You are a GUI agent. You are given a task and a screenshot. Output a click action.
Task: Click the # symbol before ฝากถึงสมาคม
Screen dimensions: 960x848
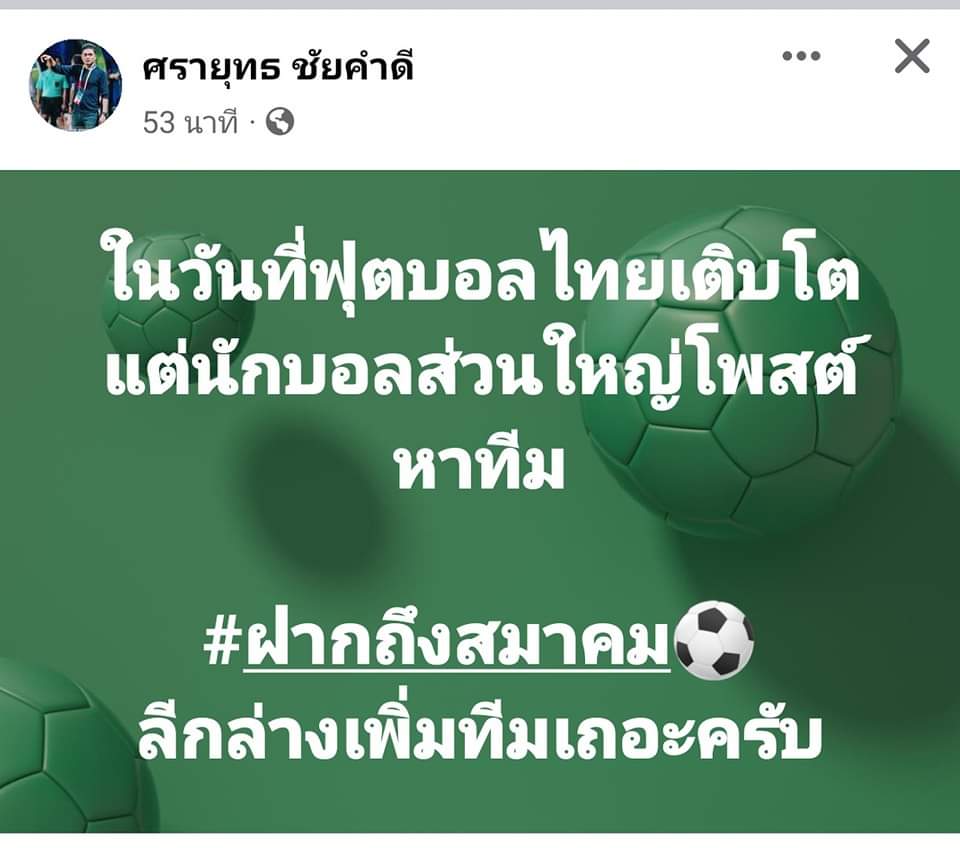coord(221,644)
